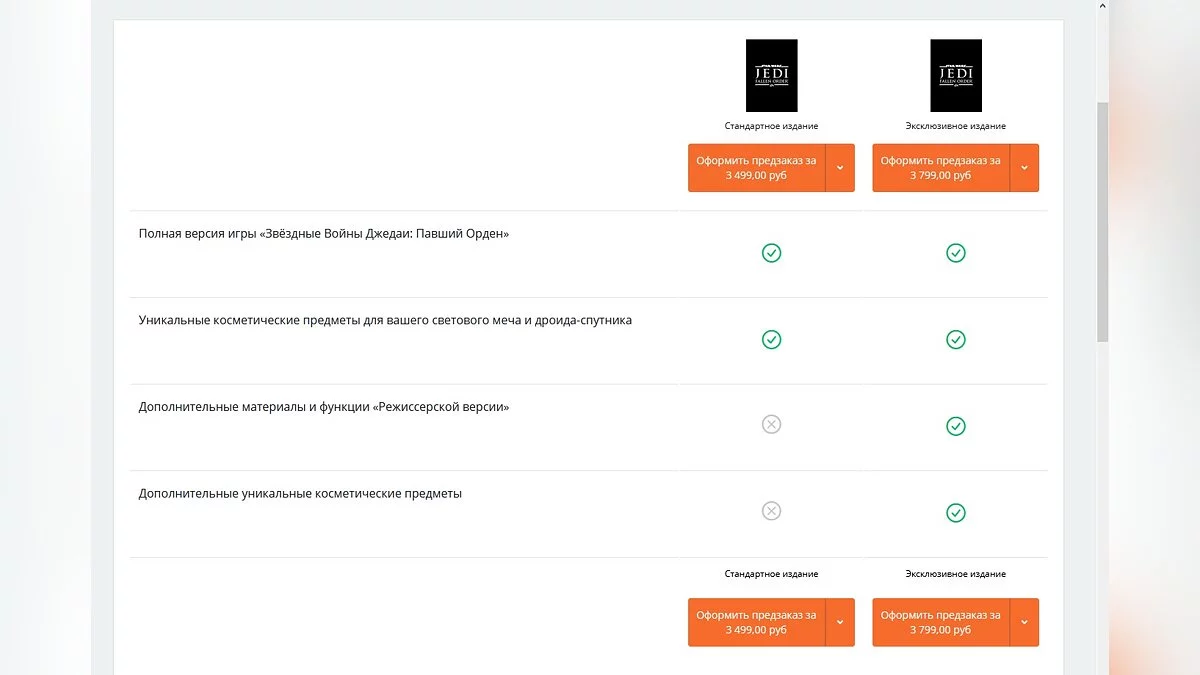Click top Exclusive edition preorder button for 3 799 руб
The image size is (1200, 675).
tap(940, 168)
